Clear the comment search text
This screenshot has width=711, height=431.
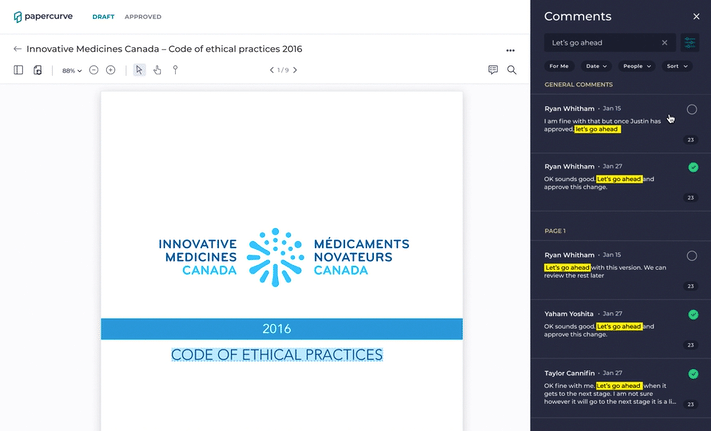coord(664,43)
